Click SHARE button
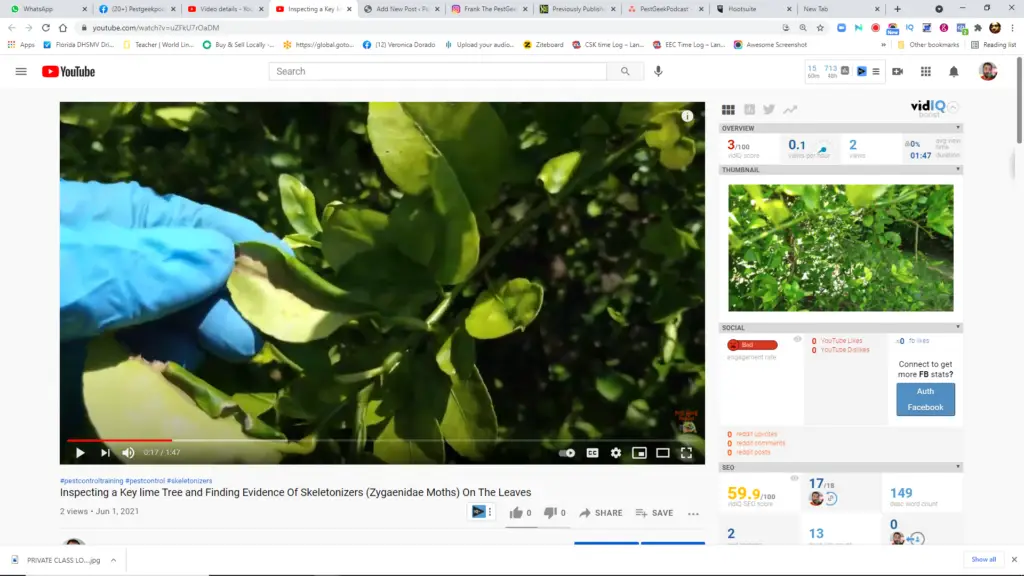Screen dimensions: 1024x576 point(601,513)
